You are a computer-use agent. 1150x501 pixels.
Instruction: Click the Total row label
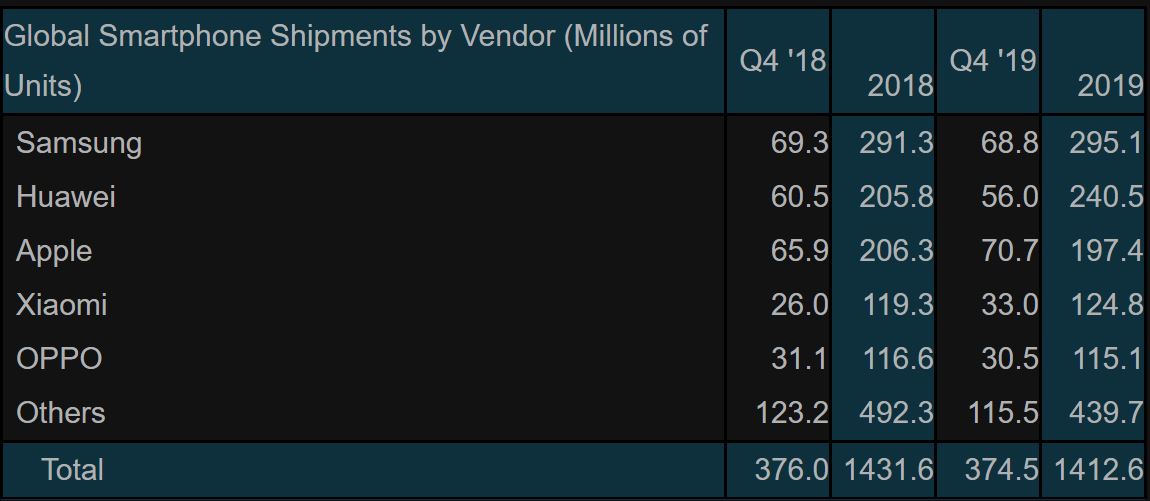[73, 469]
